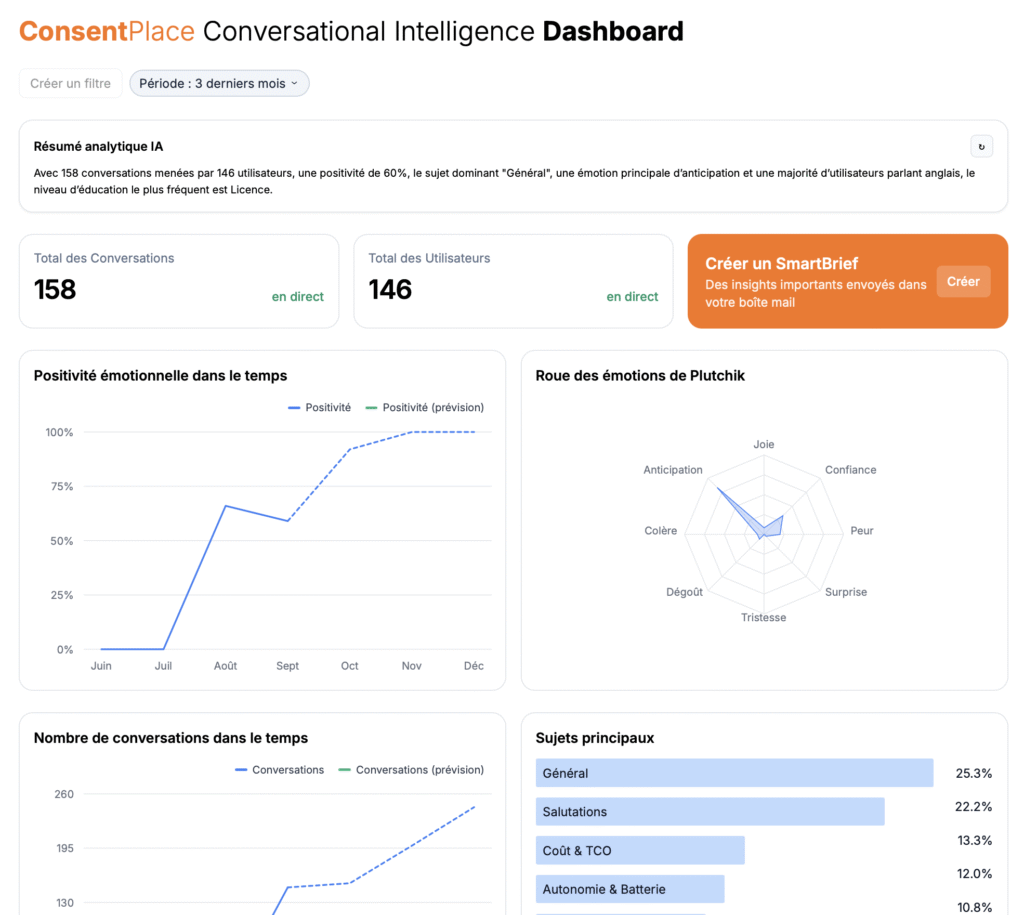Click the Nombre de conversations dans le temps heading
This screenshot has width=1024, height=915.
pos(171,738)
